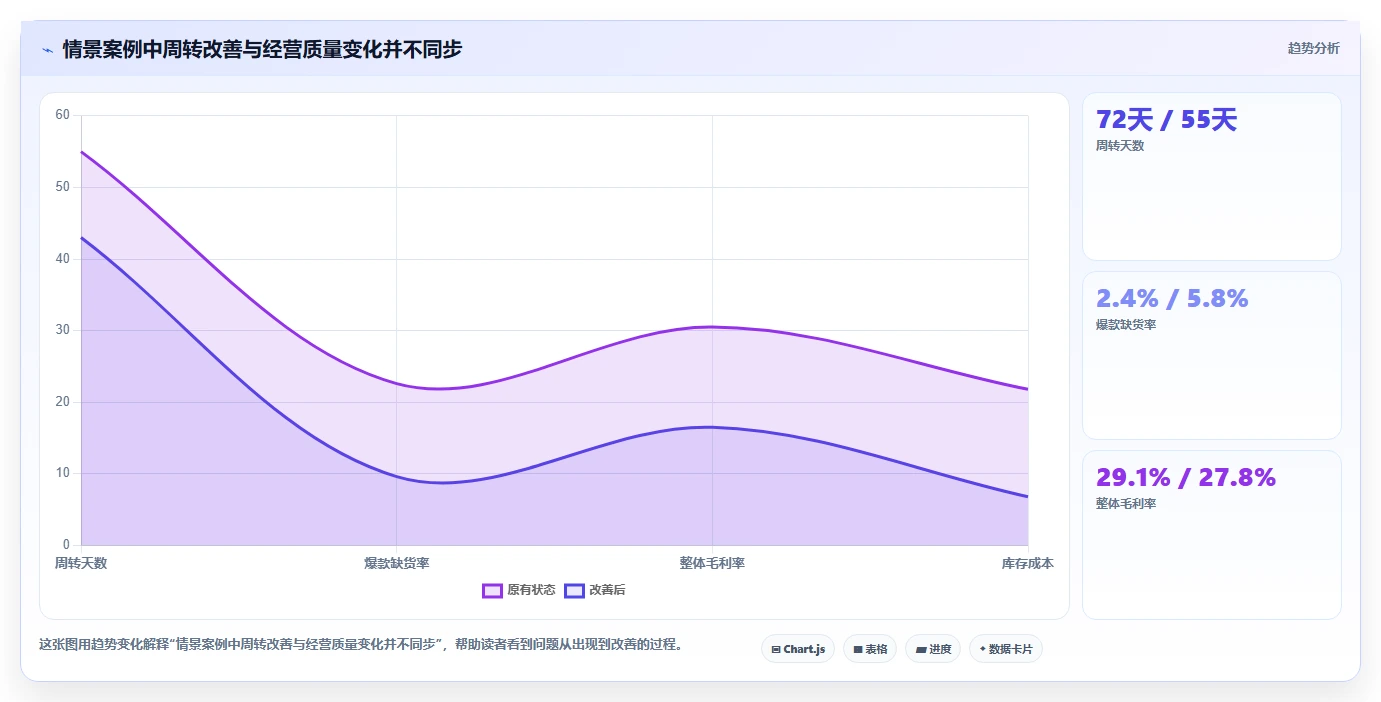Click the trend icon beside the title

pyautogui.click(x=47, y=49)
